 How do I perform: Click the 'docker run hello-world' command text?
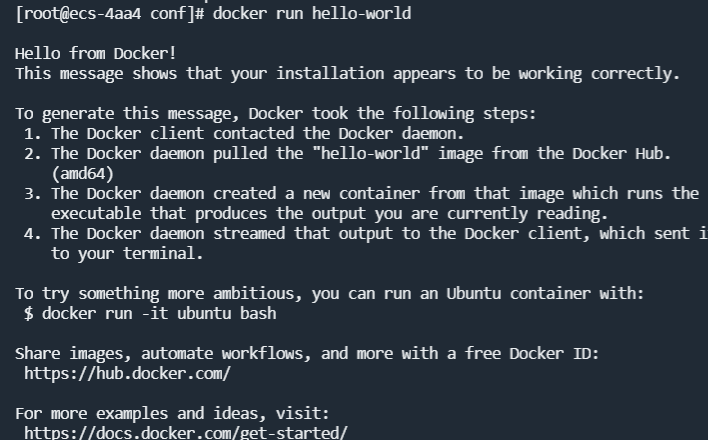(312, 13)
